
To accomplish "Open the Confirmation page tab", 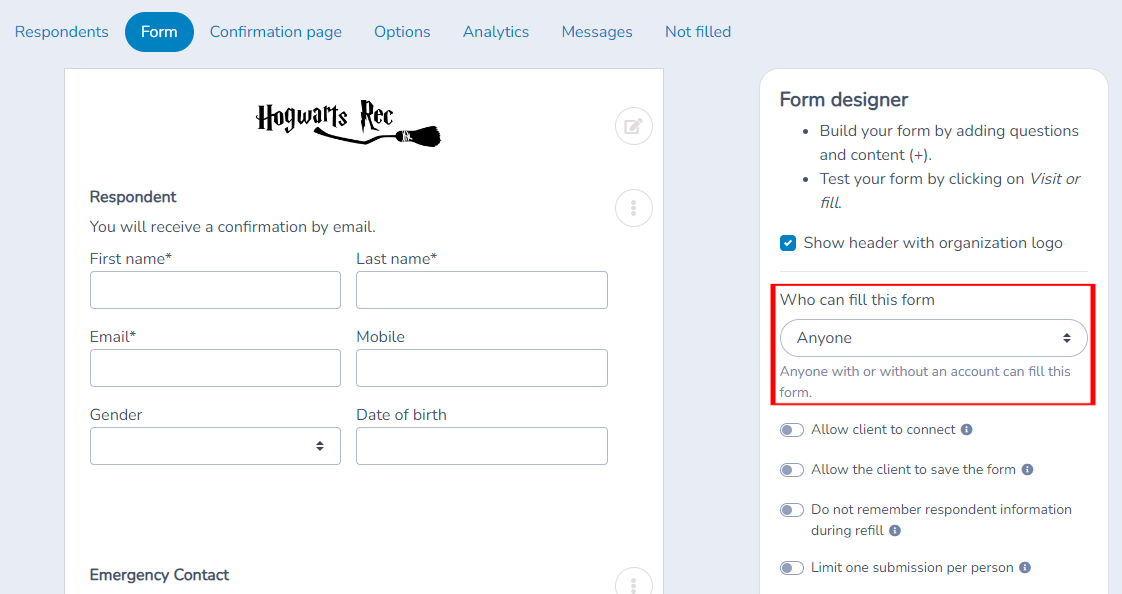I will pos(275,31).
